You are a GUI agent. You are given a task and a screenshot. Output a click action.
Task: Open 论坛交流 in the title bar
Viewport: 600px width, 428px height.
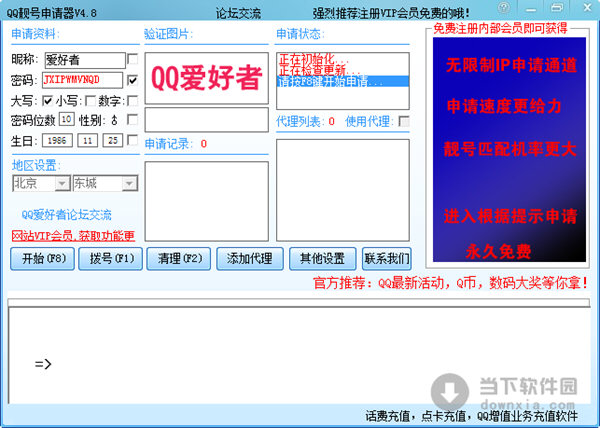point(238,13)
